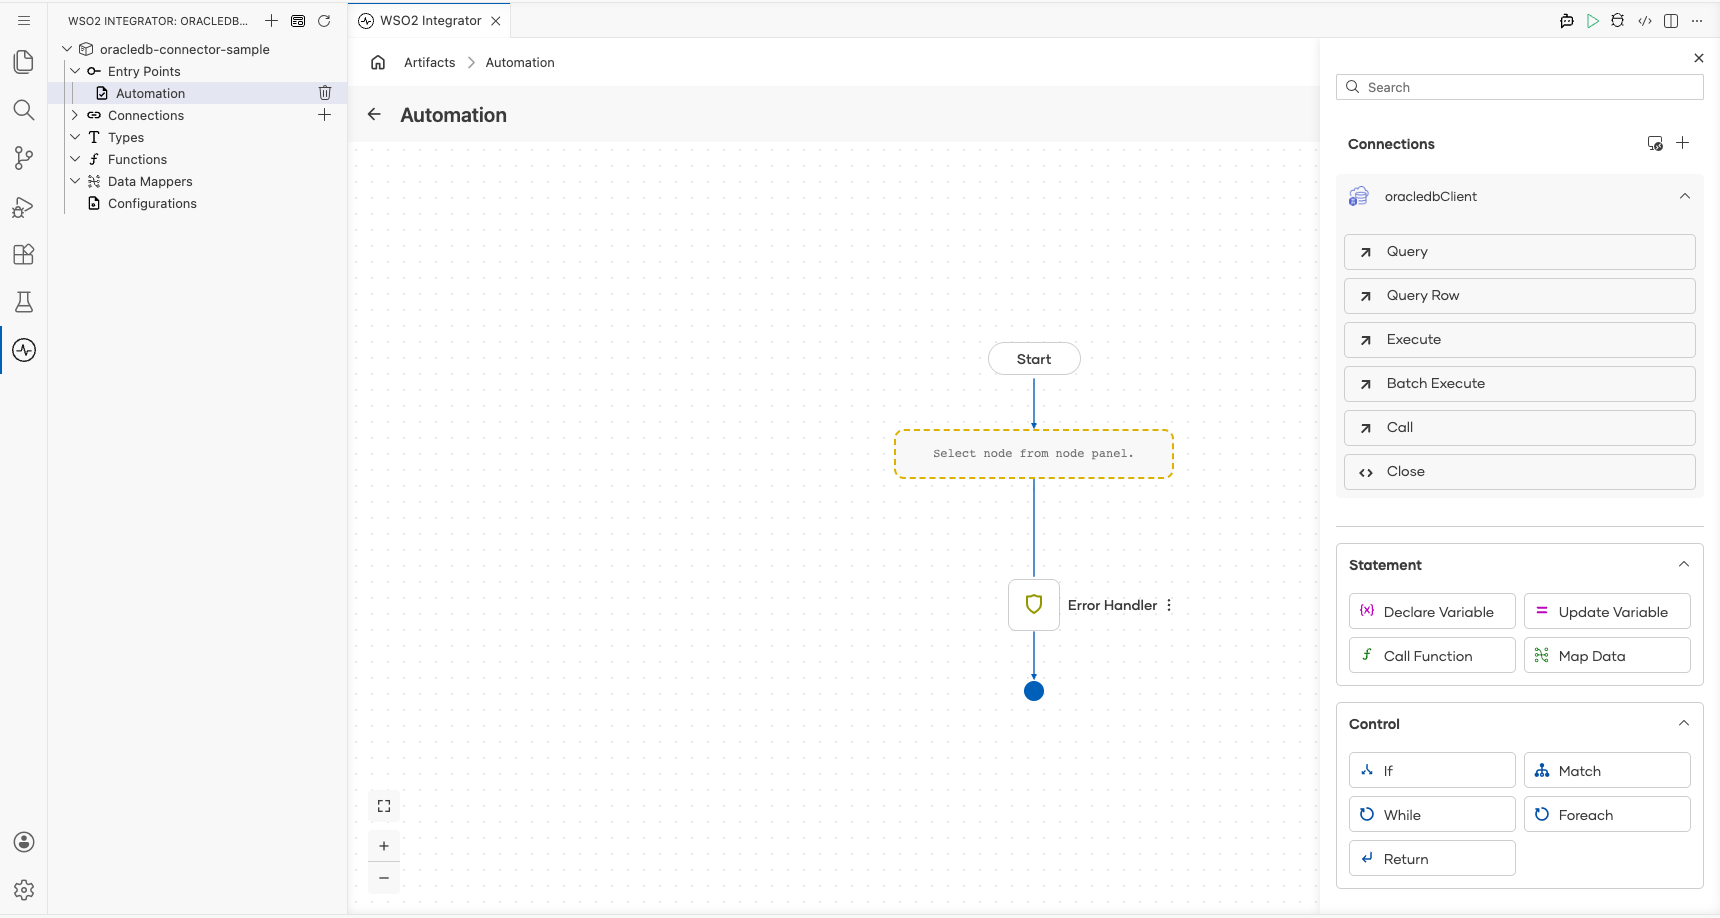Open Artifacts breadcrumb
The width and height of the screenshot is (1720, 918).
[x=430, y=62]
